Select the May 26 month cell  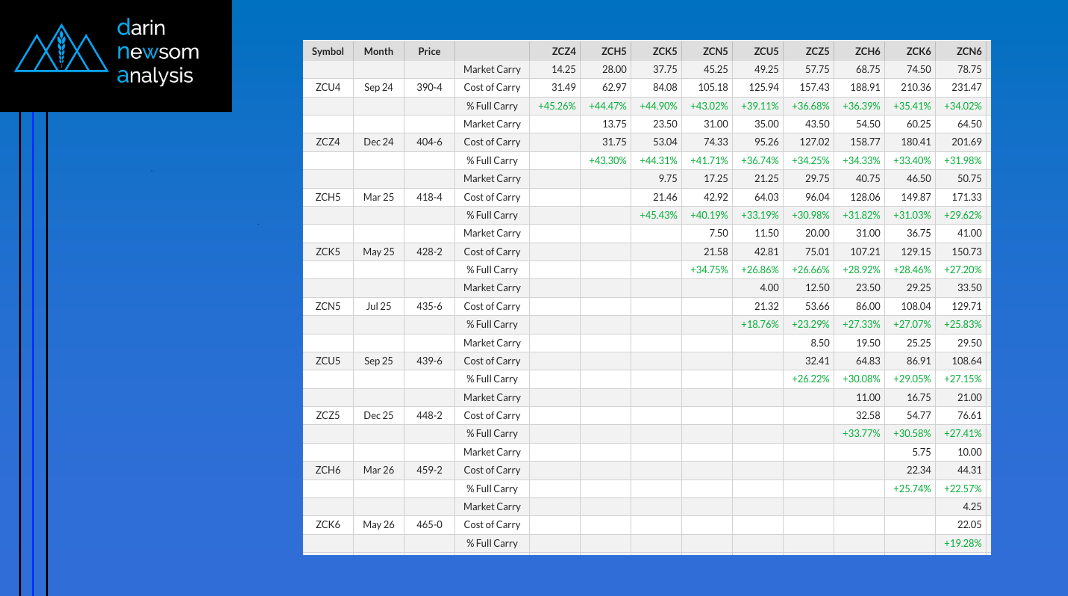(x=379, y=524)
